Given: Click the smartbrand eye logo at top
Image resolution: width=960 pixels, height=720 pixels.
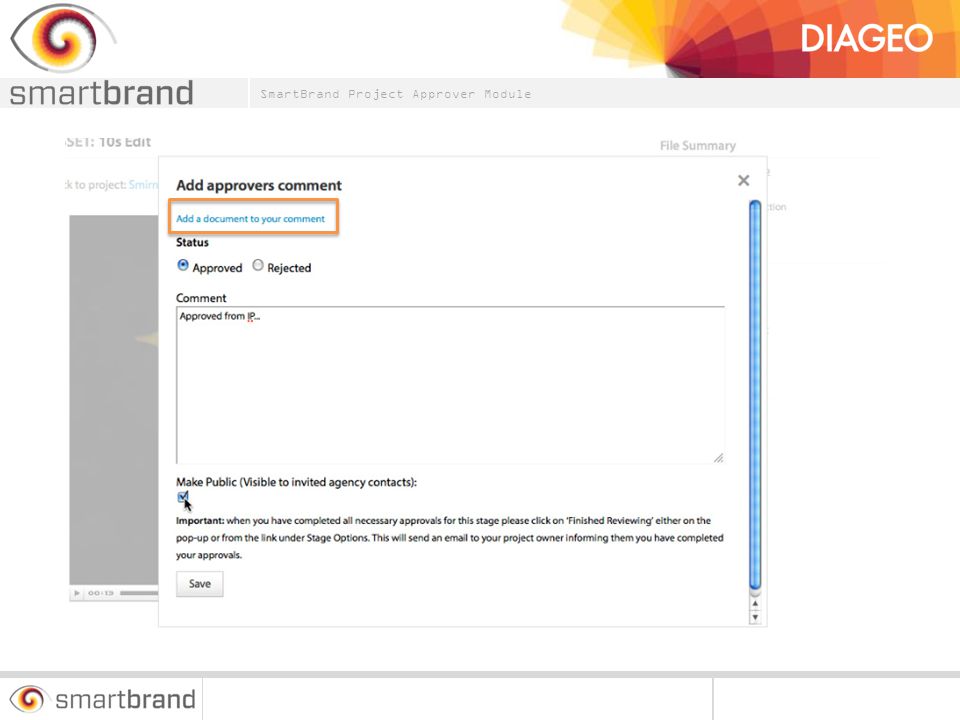Looking at the screenshot, I should point(62,39).
